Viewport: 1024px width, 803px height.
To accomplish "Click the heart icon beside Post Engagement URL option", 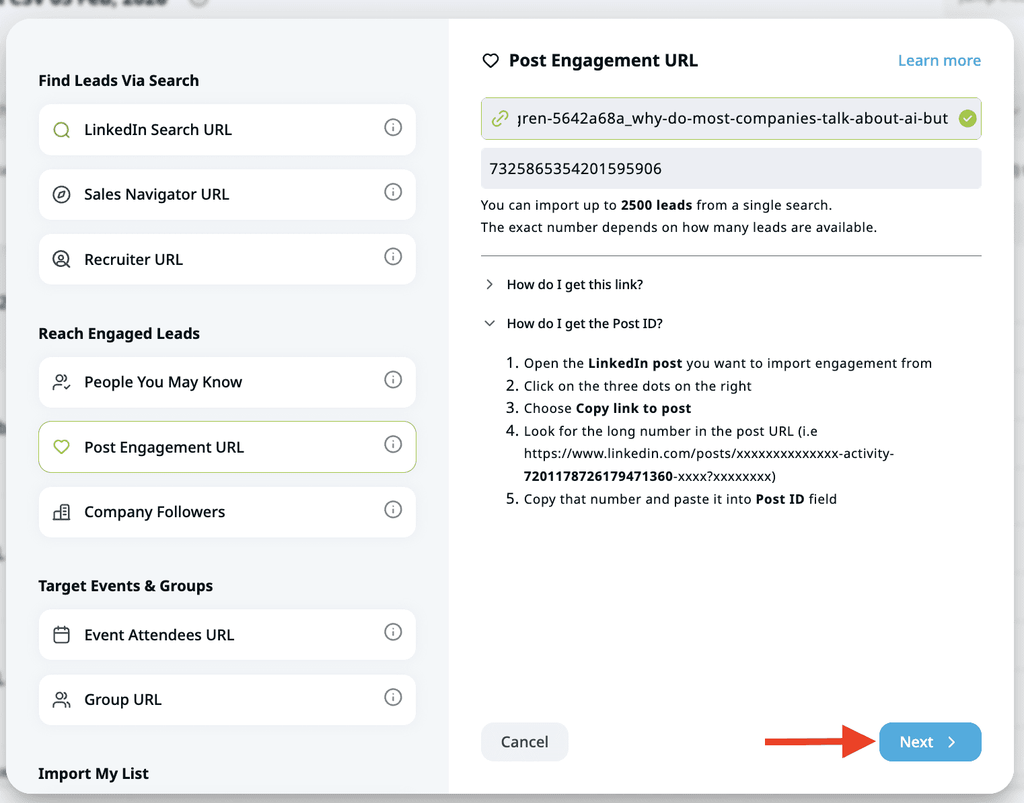I will 61,447.
